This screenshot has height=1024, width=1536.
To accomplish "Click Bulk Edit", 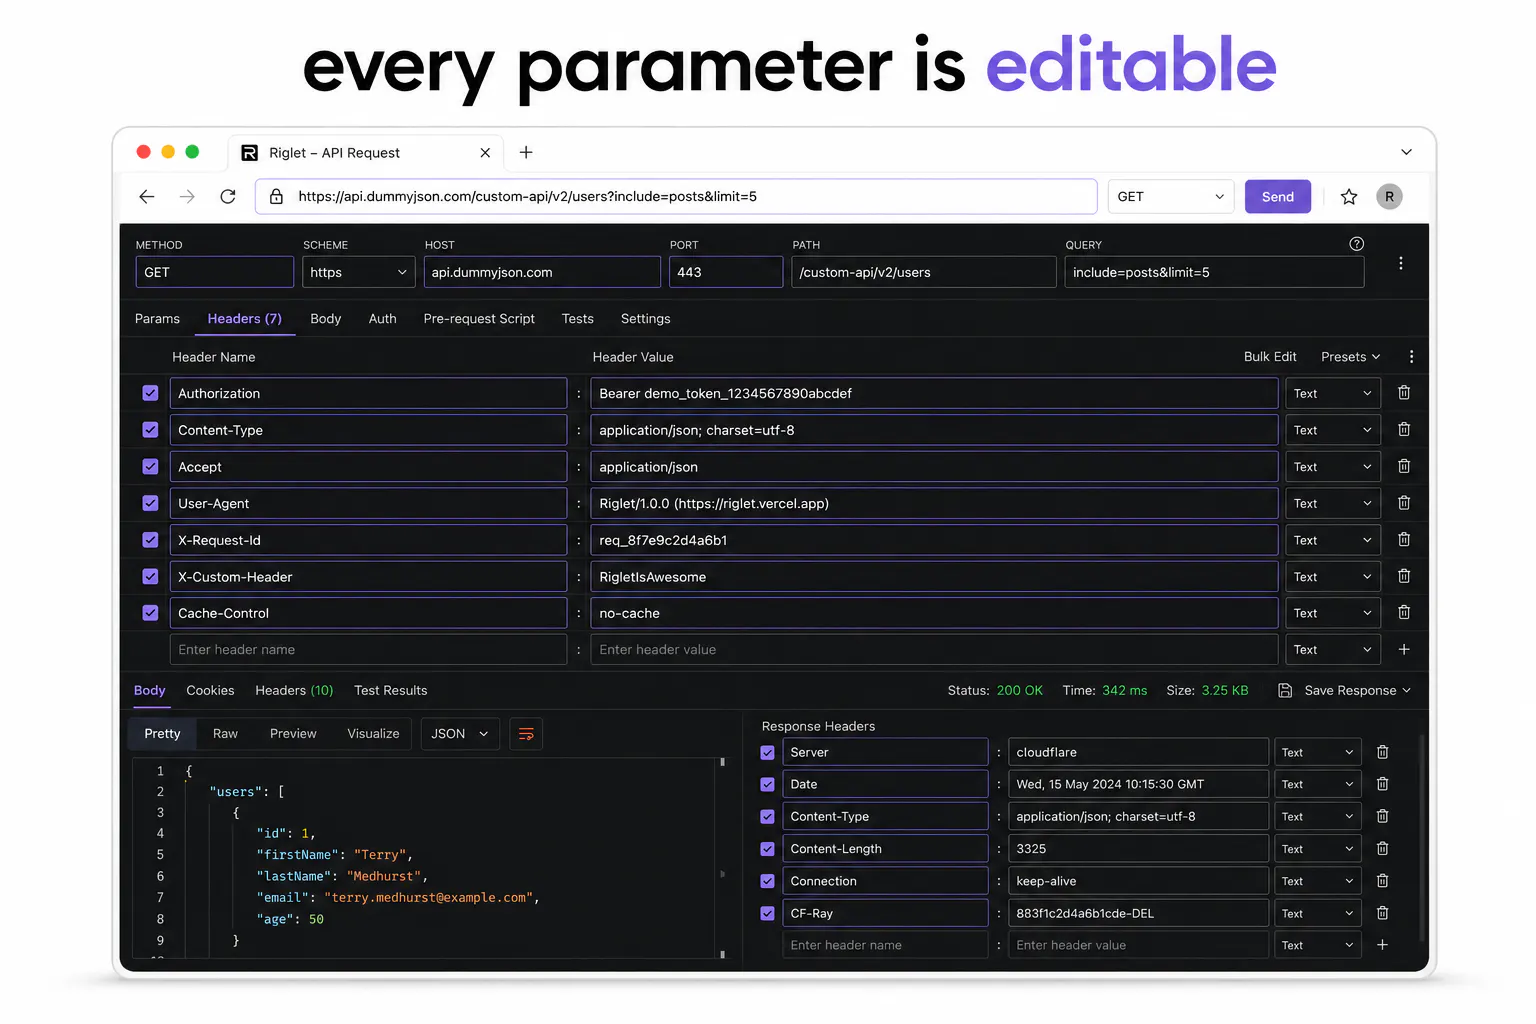I will click(1270, 357).
